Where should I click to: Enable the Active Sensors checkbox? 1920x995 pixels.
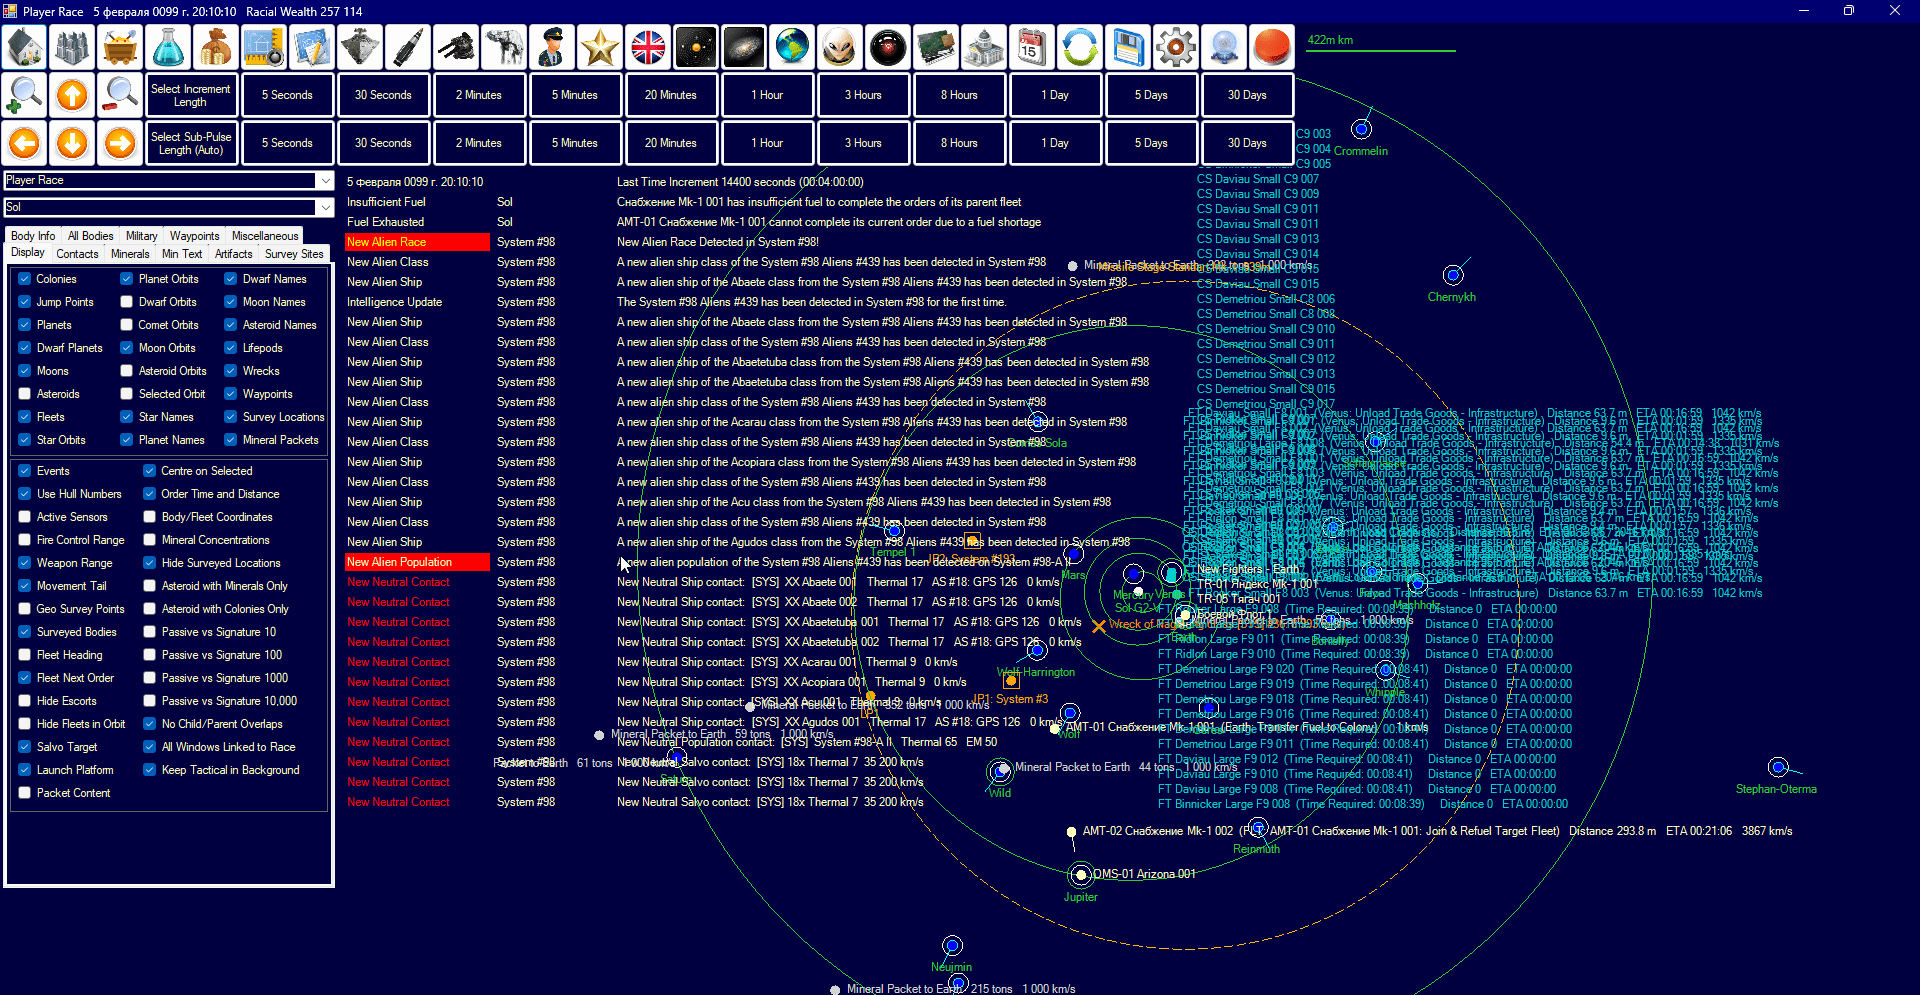pyautogui.click(x=25, y=517)
